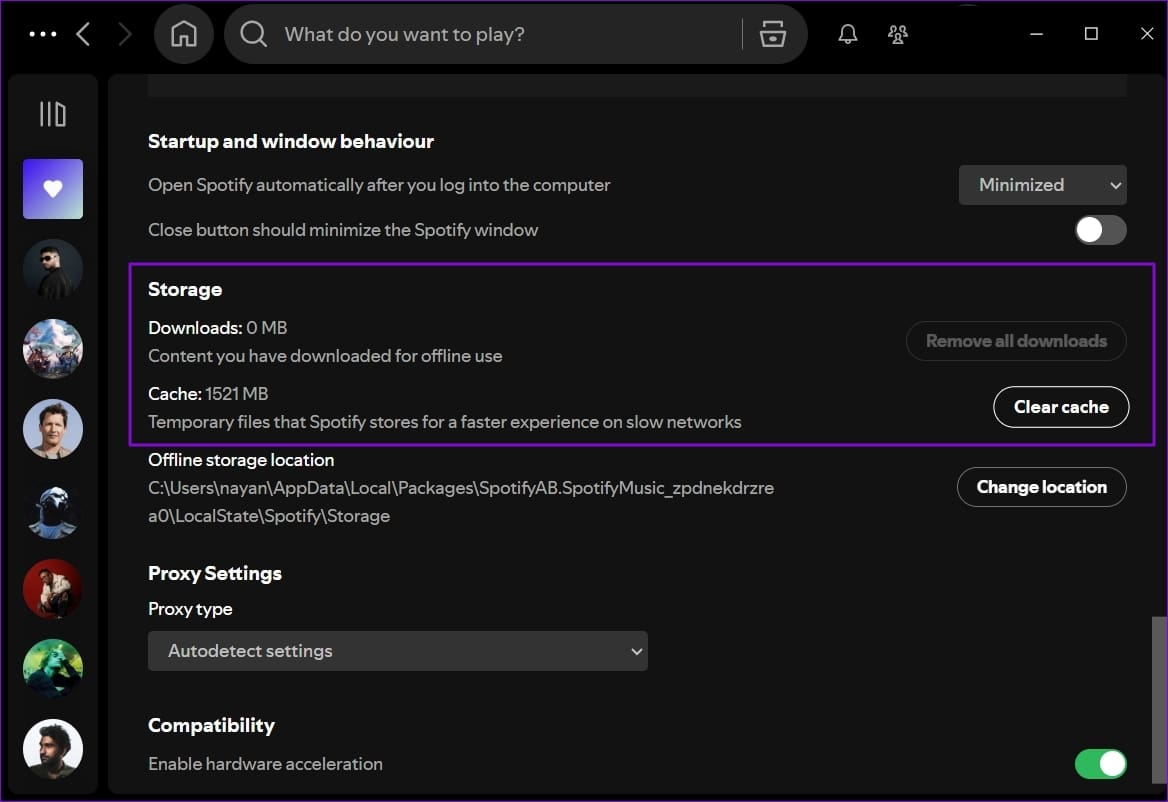Image resolution: width=1168 pixels, height=802 pixels.
Task: Open the colorful anime artwork thumbnail
Action: coord(53,349)
